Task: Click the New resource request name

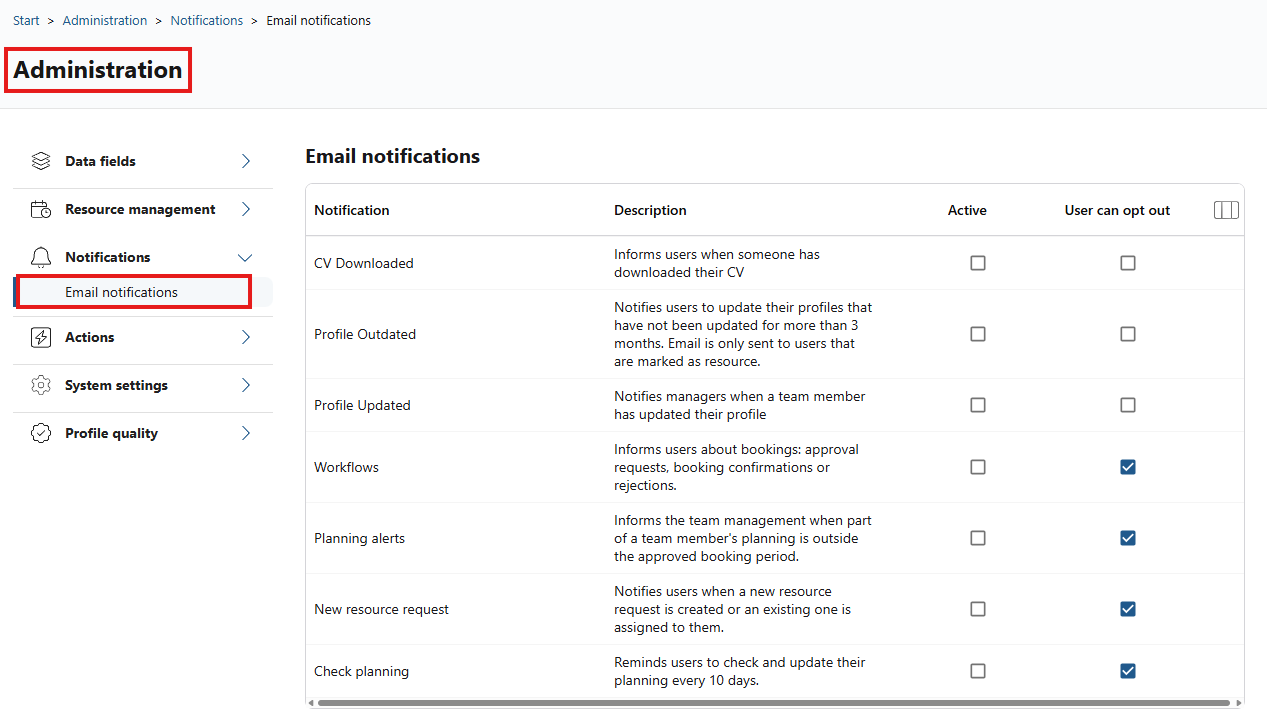Action: tap(381, 609)
